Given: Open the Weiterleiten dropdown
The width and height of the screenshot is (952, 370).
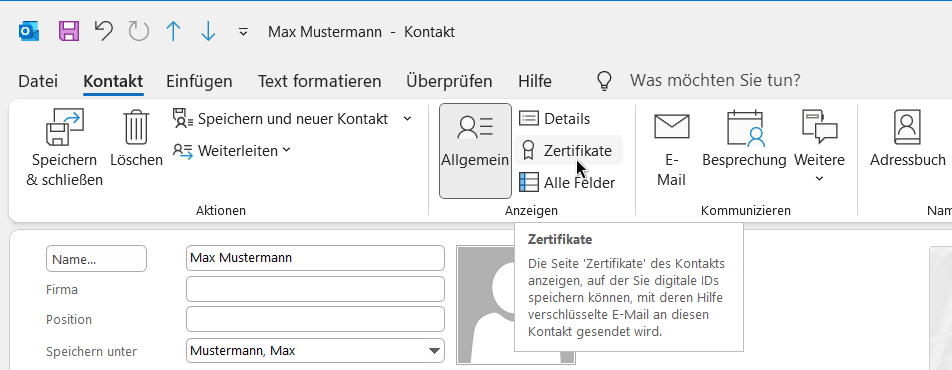Looking at the screenshot, I should pos(232,150).
